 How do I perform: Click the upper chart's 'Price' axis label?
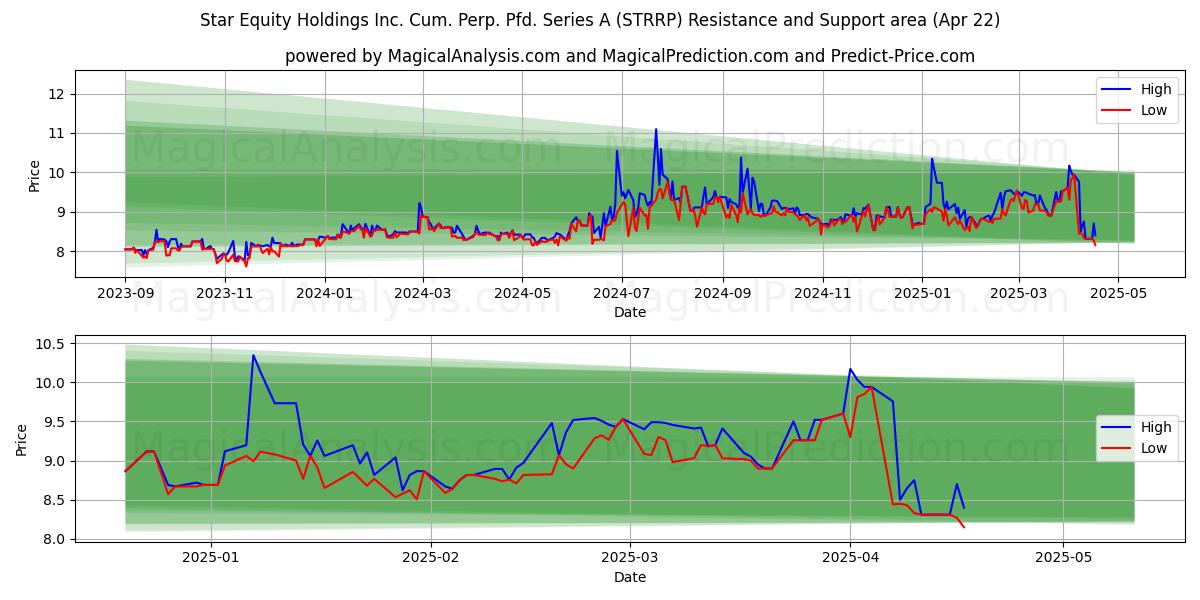tap(35, 176)
